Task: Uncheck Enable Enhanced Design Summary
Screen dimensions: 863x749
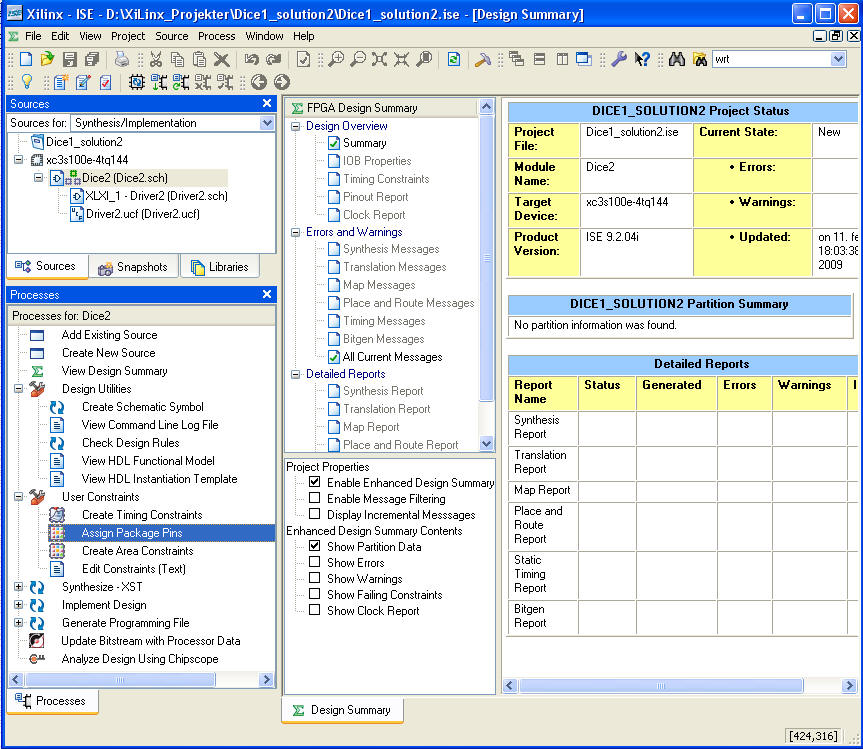Action: tap(314, 482)
